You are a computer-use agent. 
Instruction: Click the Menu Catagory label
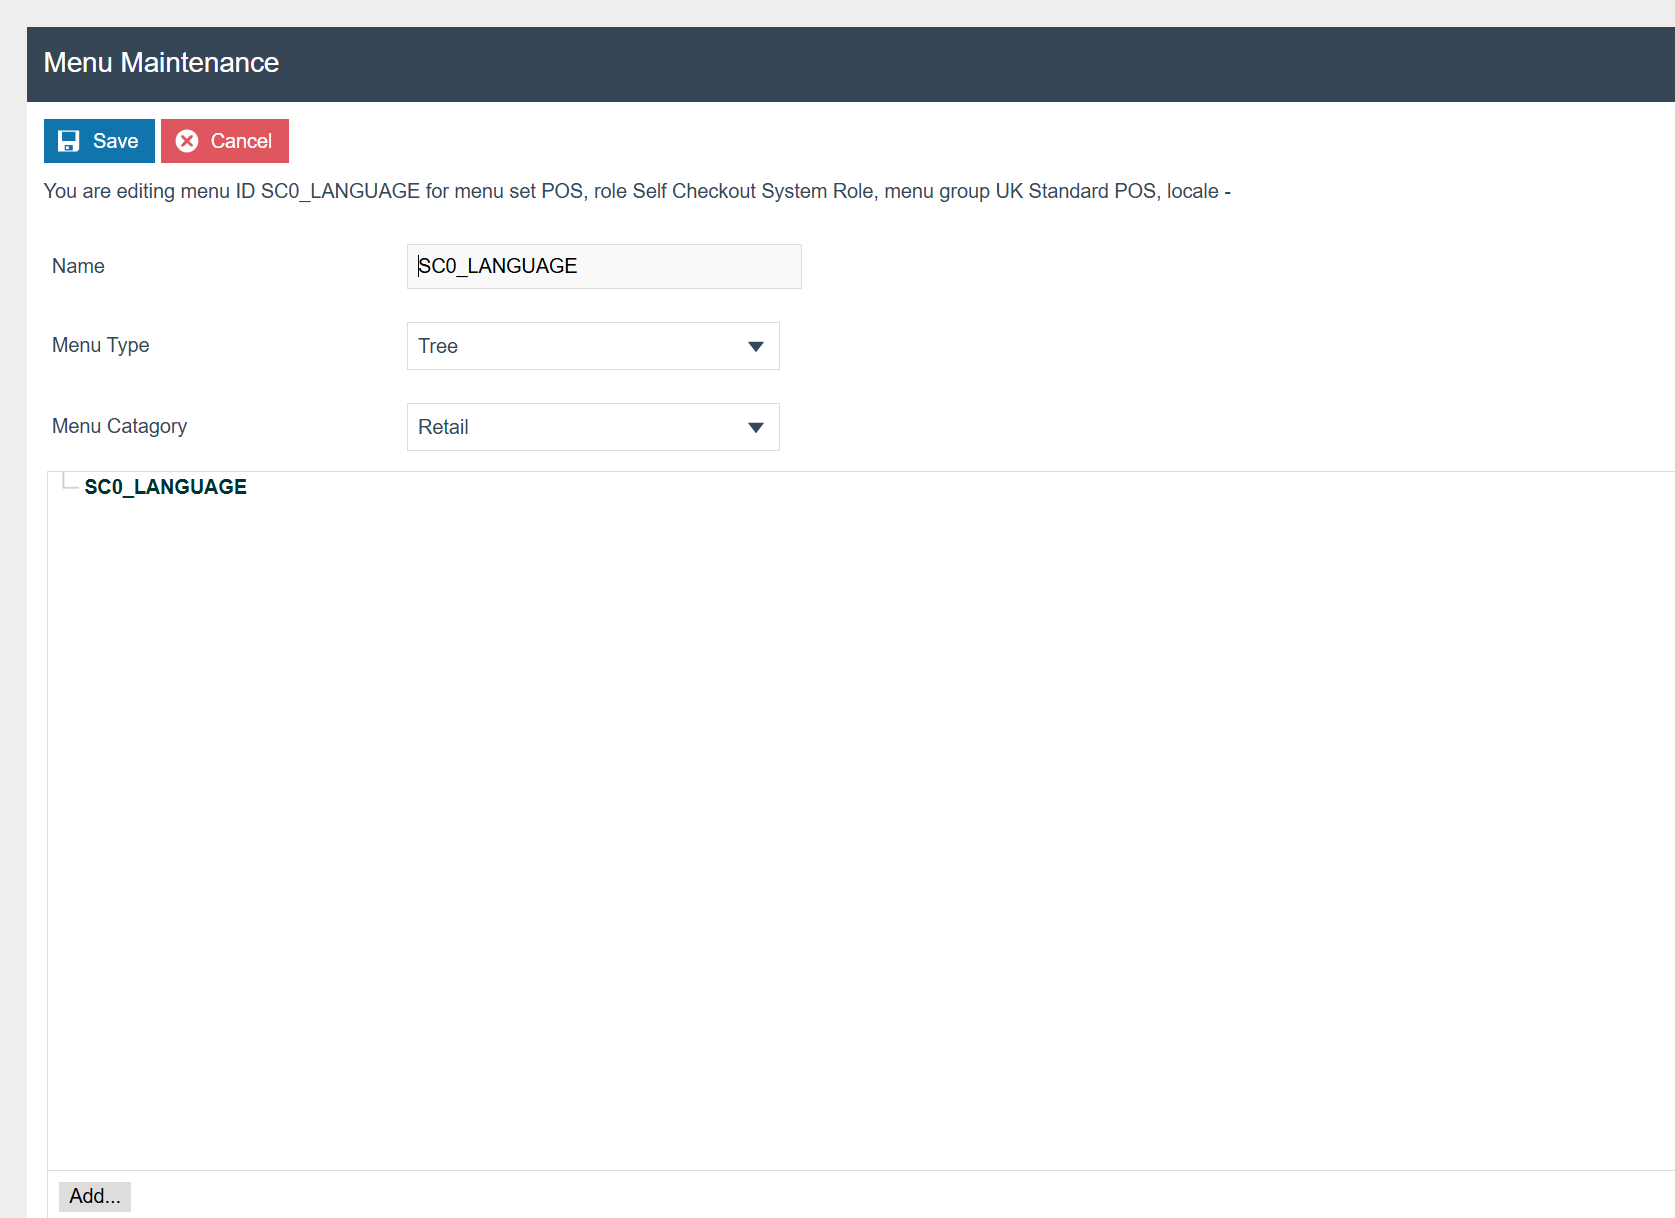pyautogui.click(x=119, y=426)
